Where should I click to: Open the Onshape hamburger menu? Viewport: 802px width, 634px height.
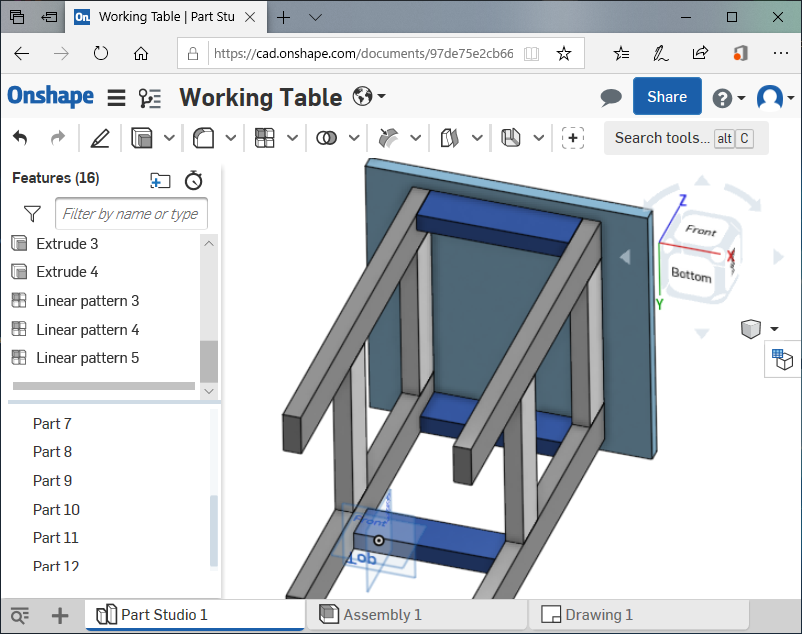point(117,97)
